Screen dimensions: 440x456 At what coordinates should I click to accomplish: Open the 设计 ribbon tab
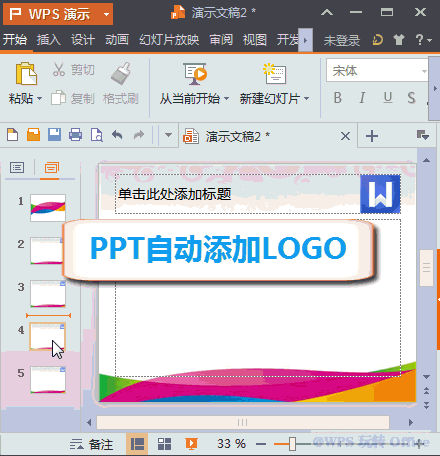pos(83,40)
